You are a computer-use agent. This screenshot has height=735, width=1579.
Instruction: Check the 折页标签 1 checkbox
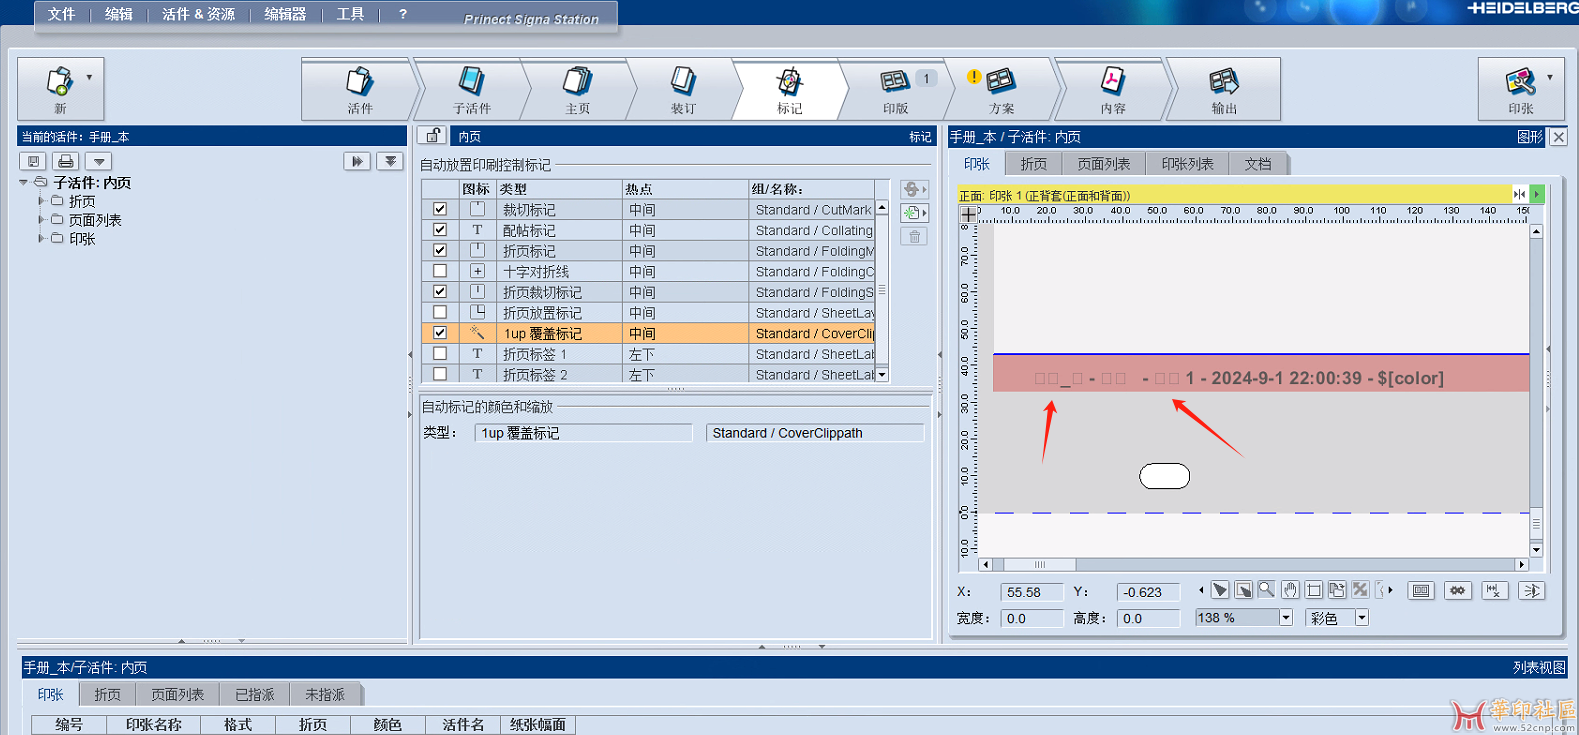[440, 353]
